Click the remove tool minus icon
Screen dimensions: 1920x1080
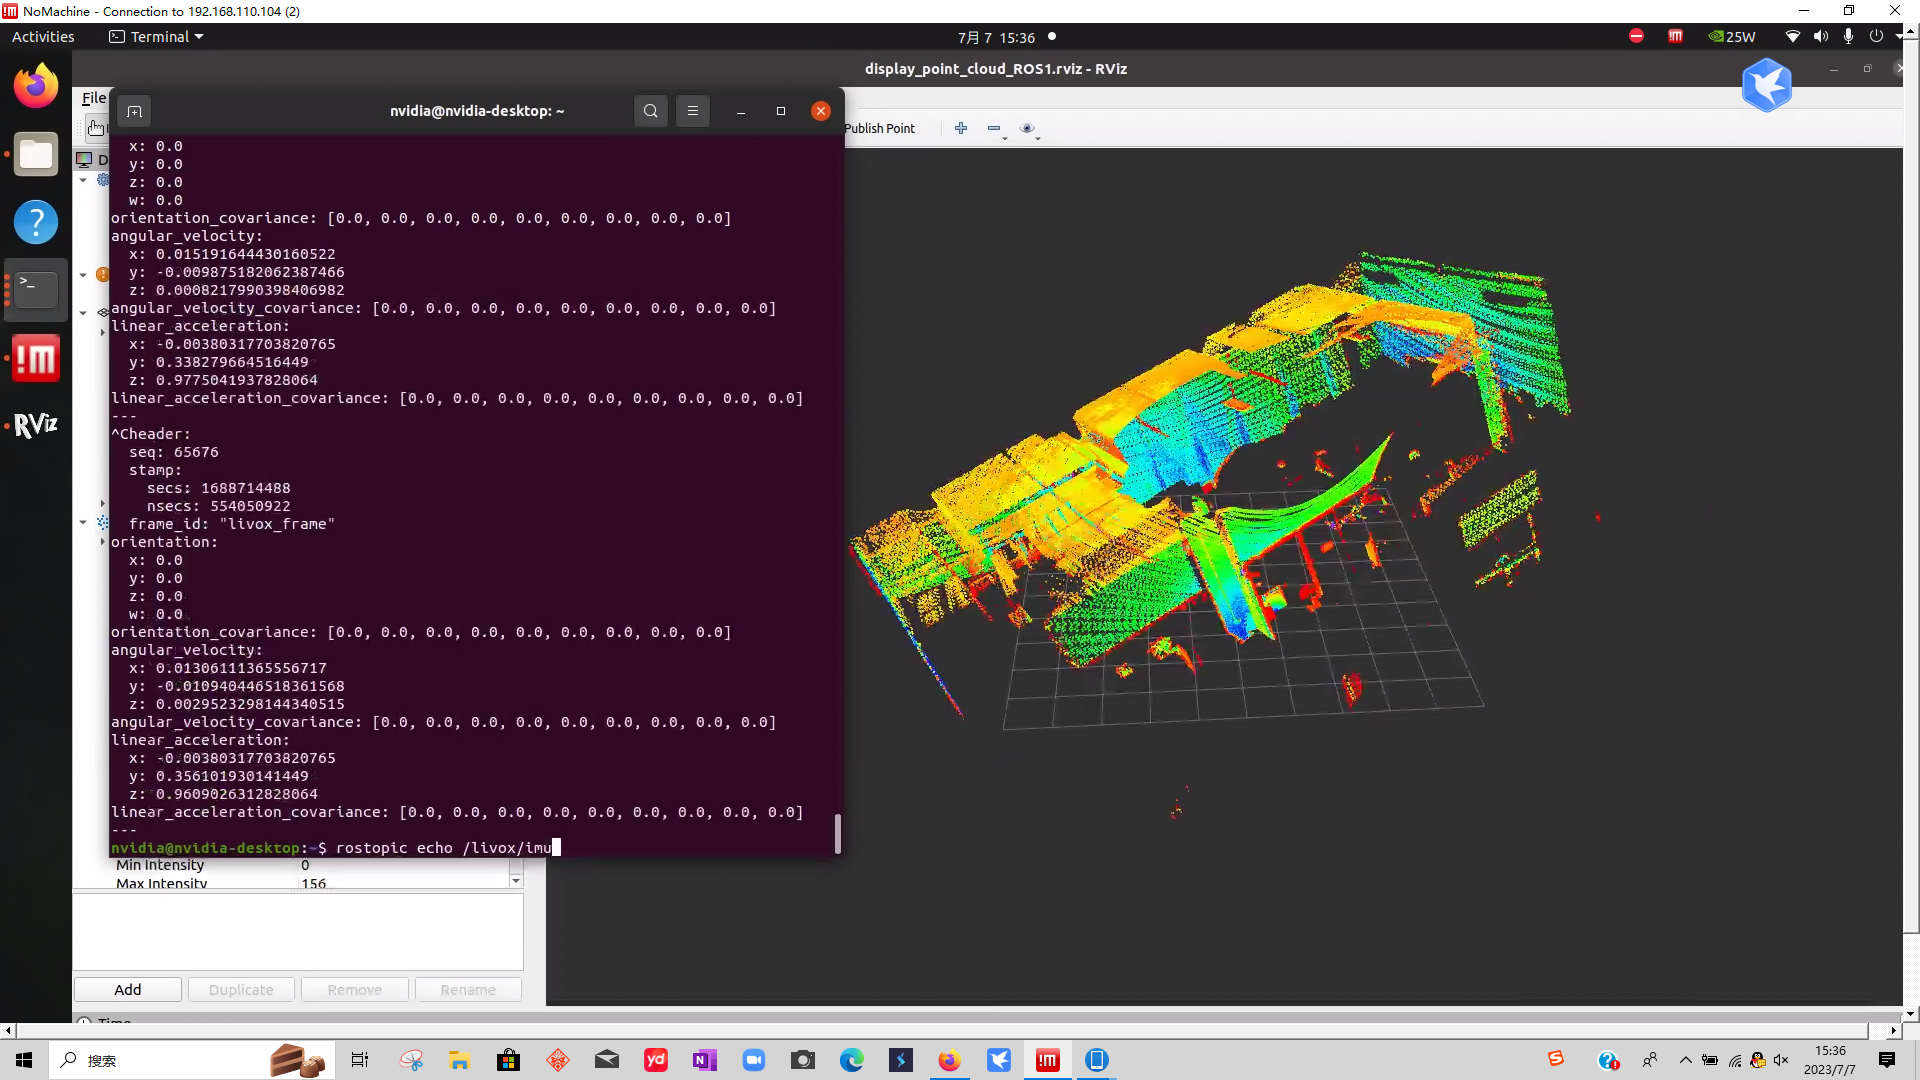(994, 128)
